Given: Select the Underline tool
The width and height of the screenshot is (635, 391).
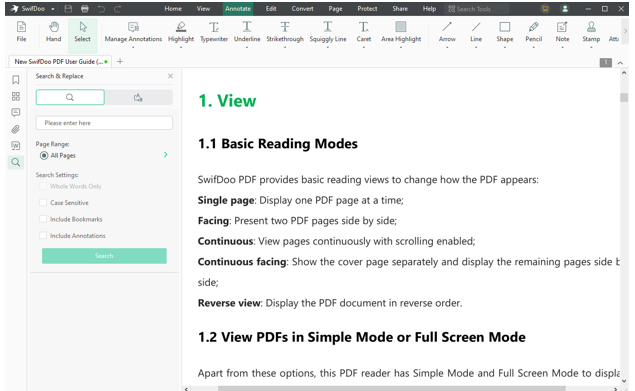Looking at the screenshot, I should point(247,32).
